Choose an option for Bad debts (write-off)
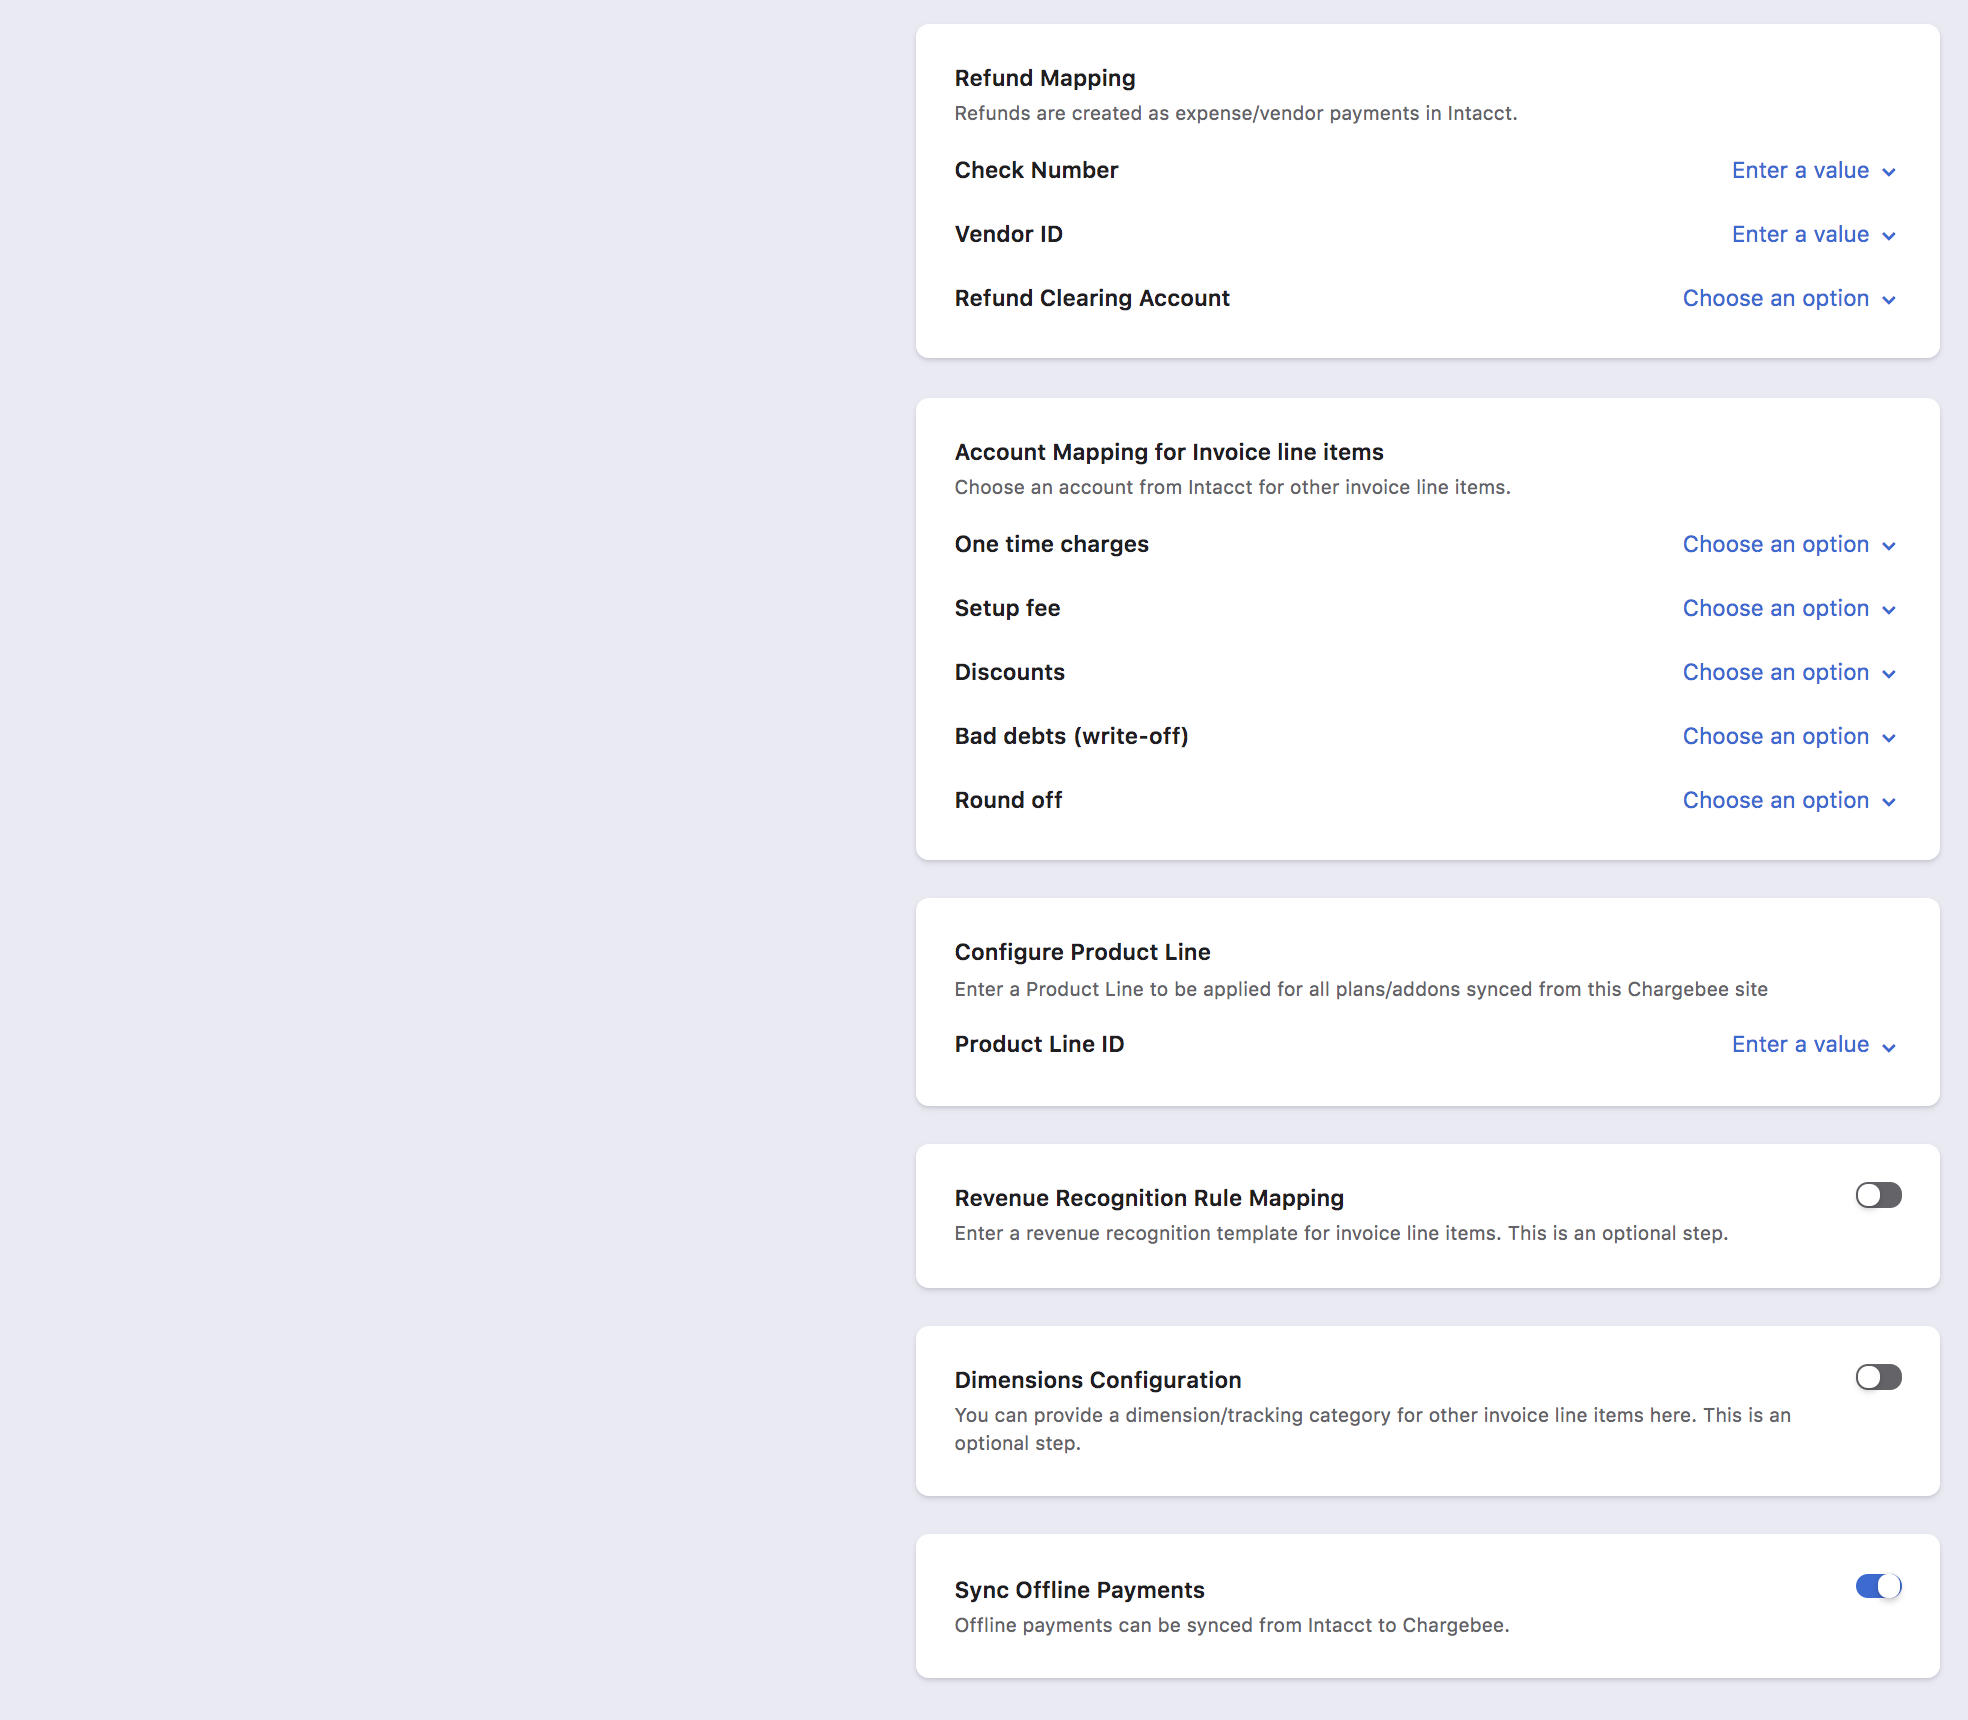1968x1720 pixels. point(1789,736)
